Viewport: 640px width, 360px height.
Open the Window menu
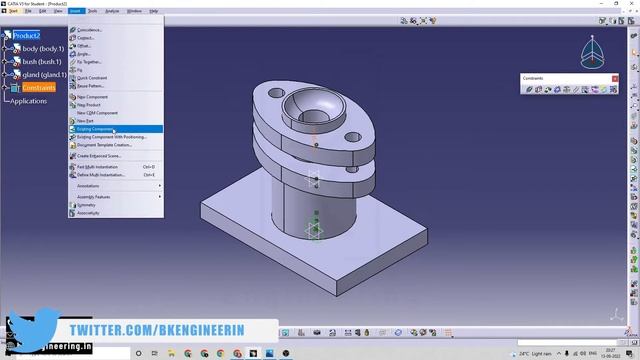(134, 11)
